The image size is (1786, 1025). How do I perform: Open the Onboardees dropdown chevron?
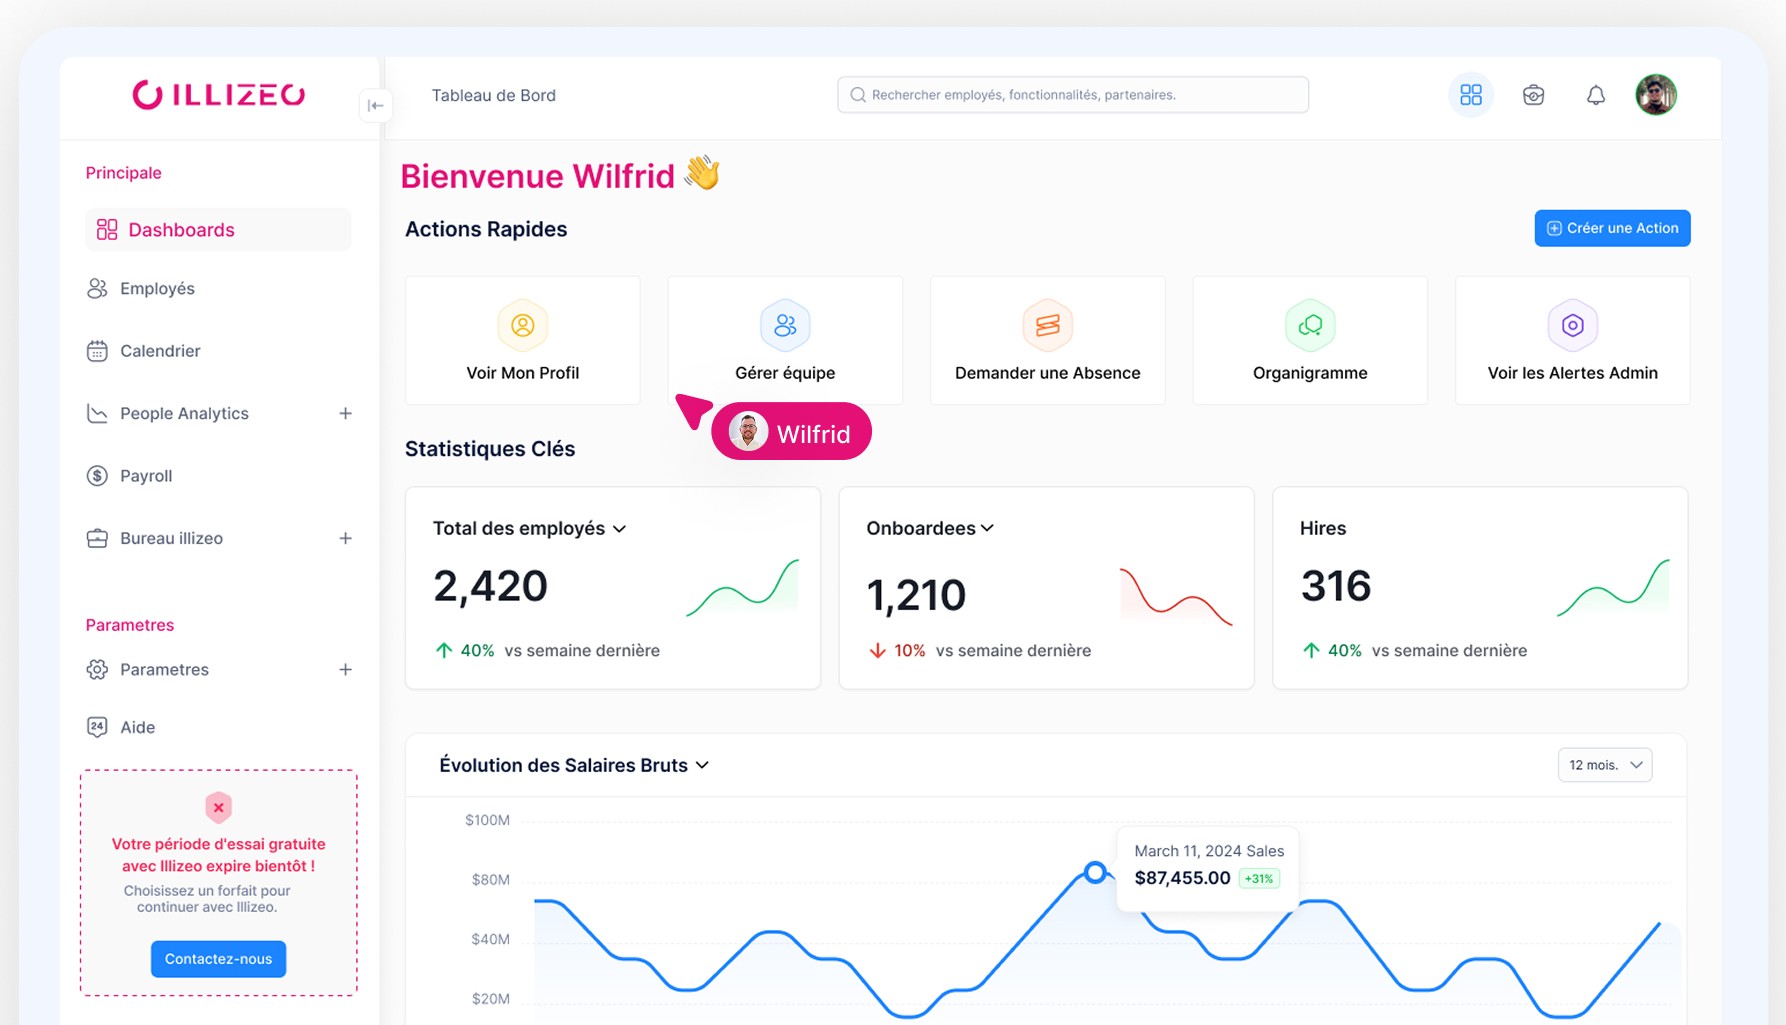987,528
